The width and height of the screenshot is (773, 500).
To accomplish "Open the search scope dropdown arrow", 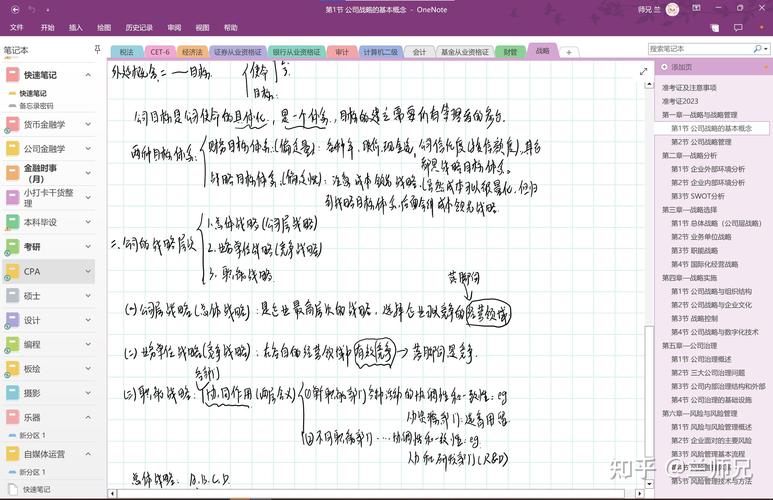I will tap(766, 49).
